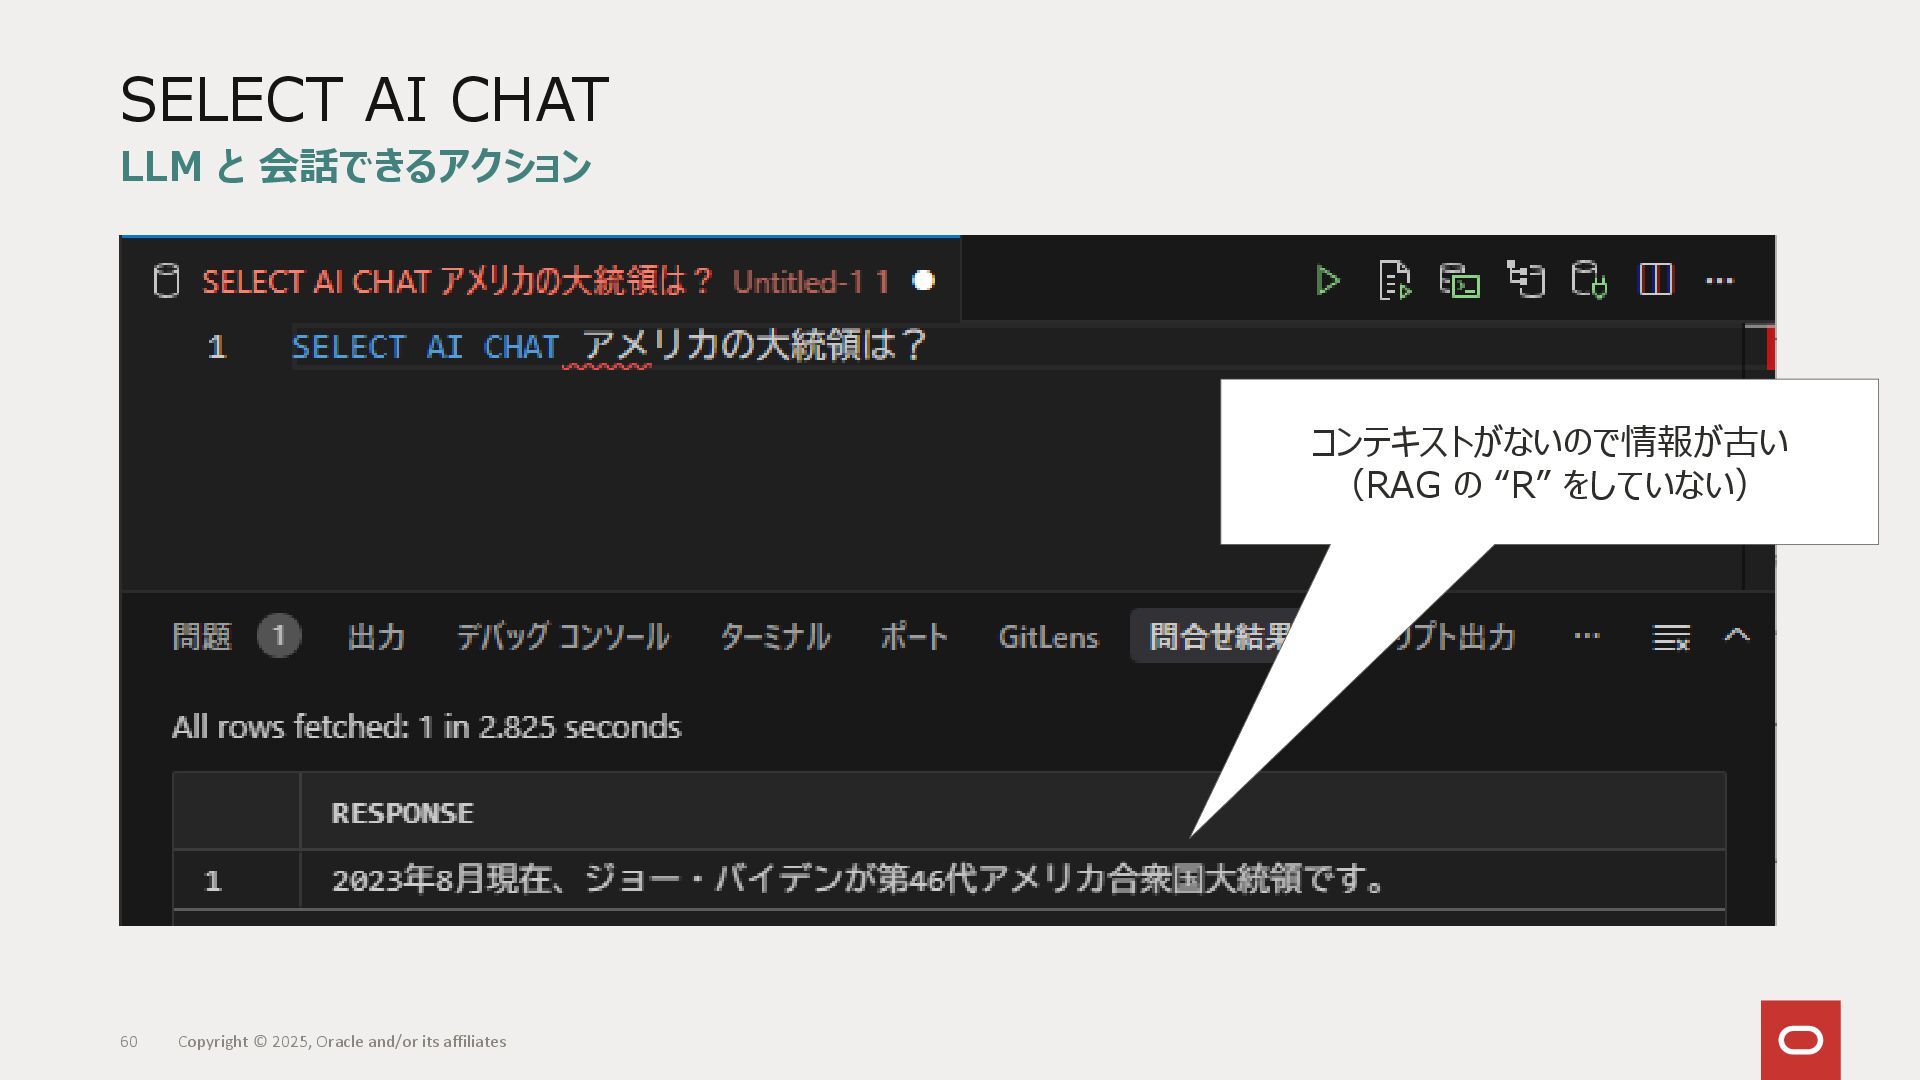Show more panel tabs via ellipsis
Viewport: 1920px width, 1080px height.
(x=1586, y=636)
